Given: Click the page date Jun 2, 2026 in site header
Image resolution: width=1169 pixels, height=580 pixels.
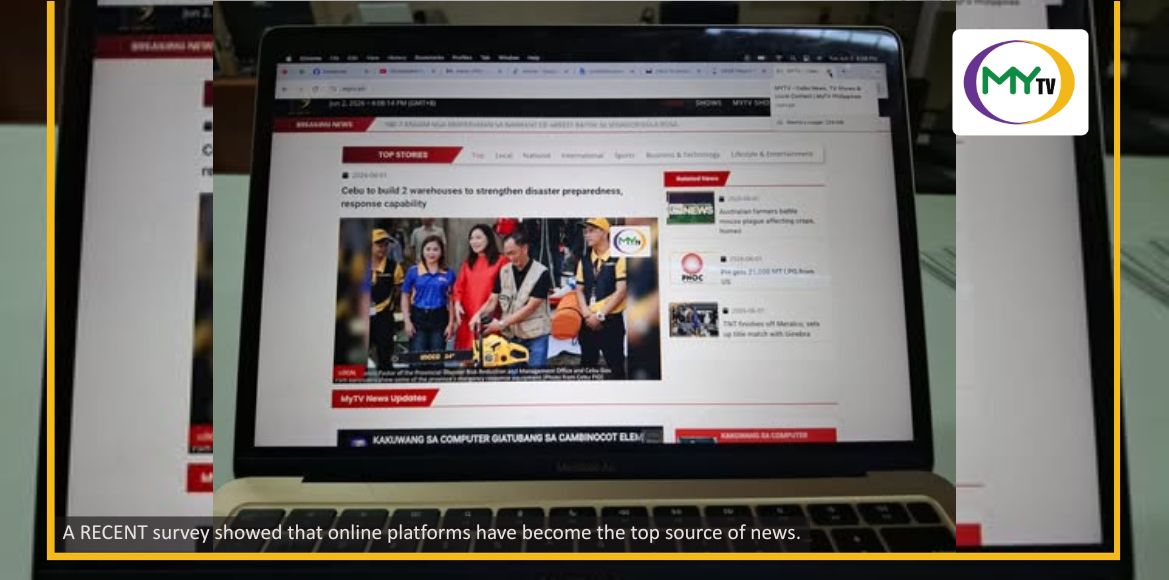Looking at the screenshot, I should [x=382, y=103].
